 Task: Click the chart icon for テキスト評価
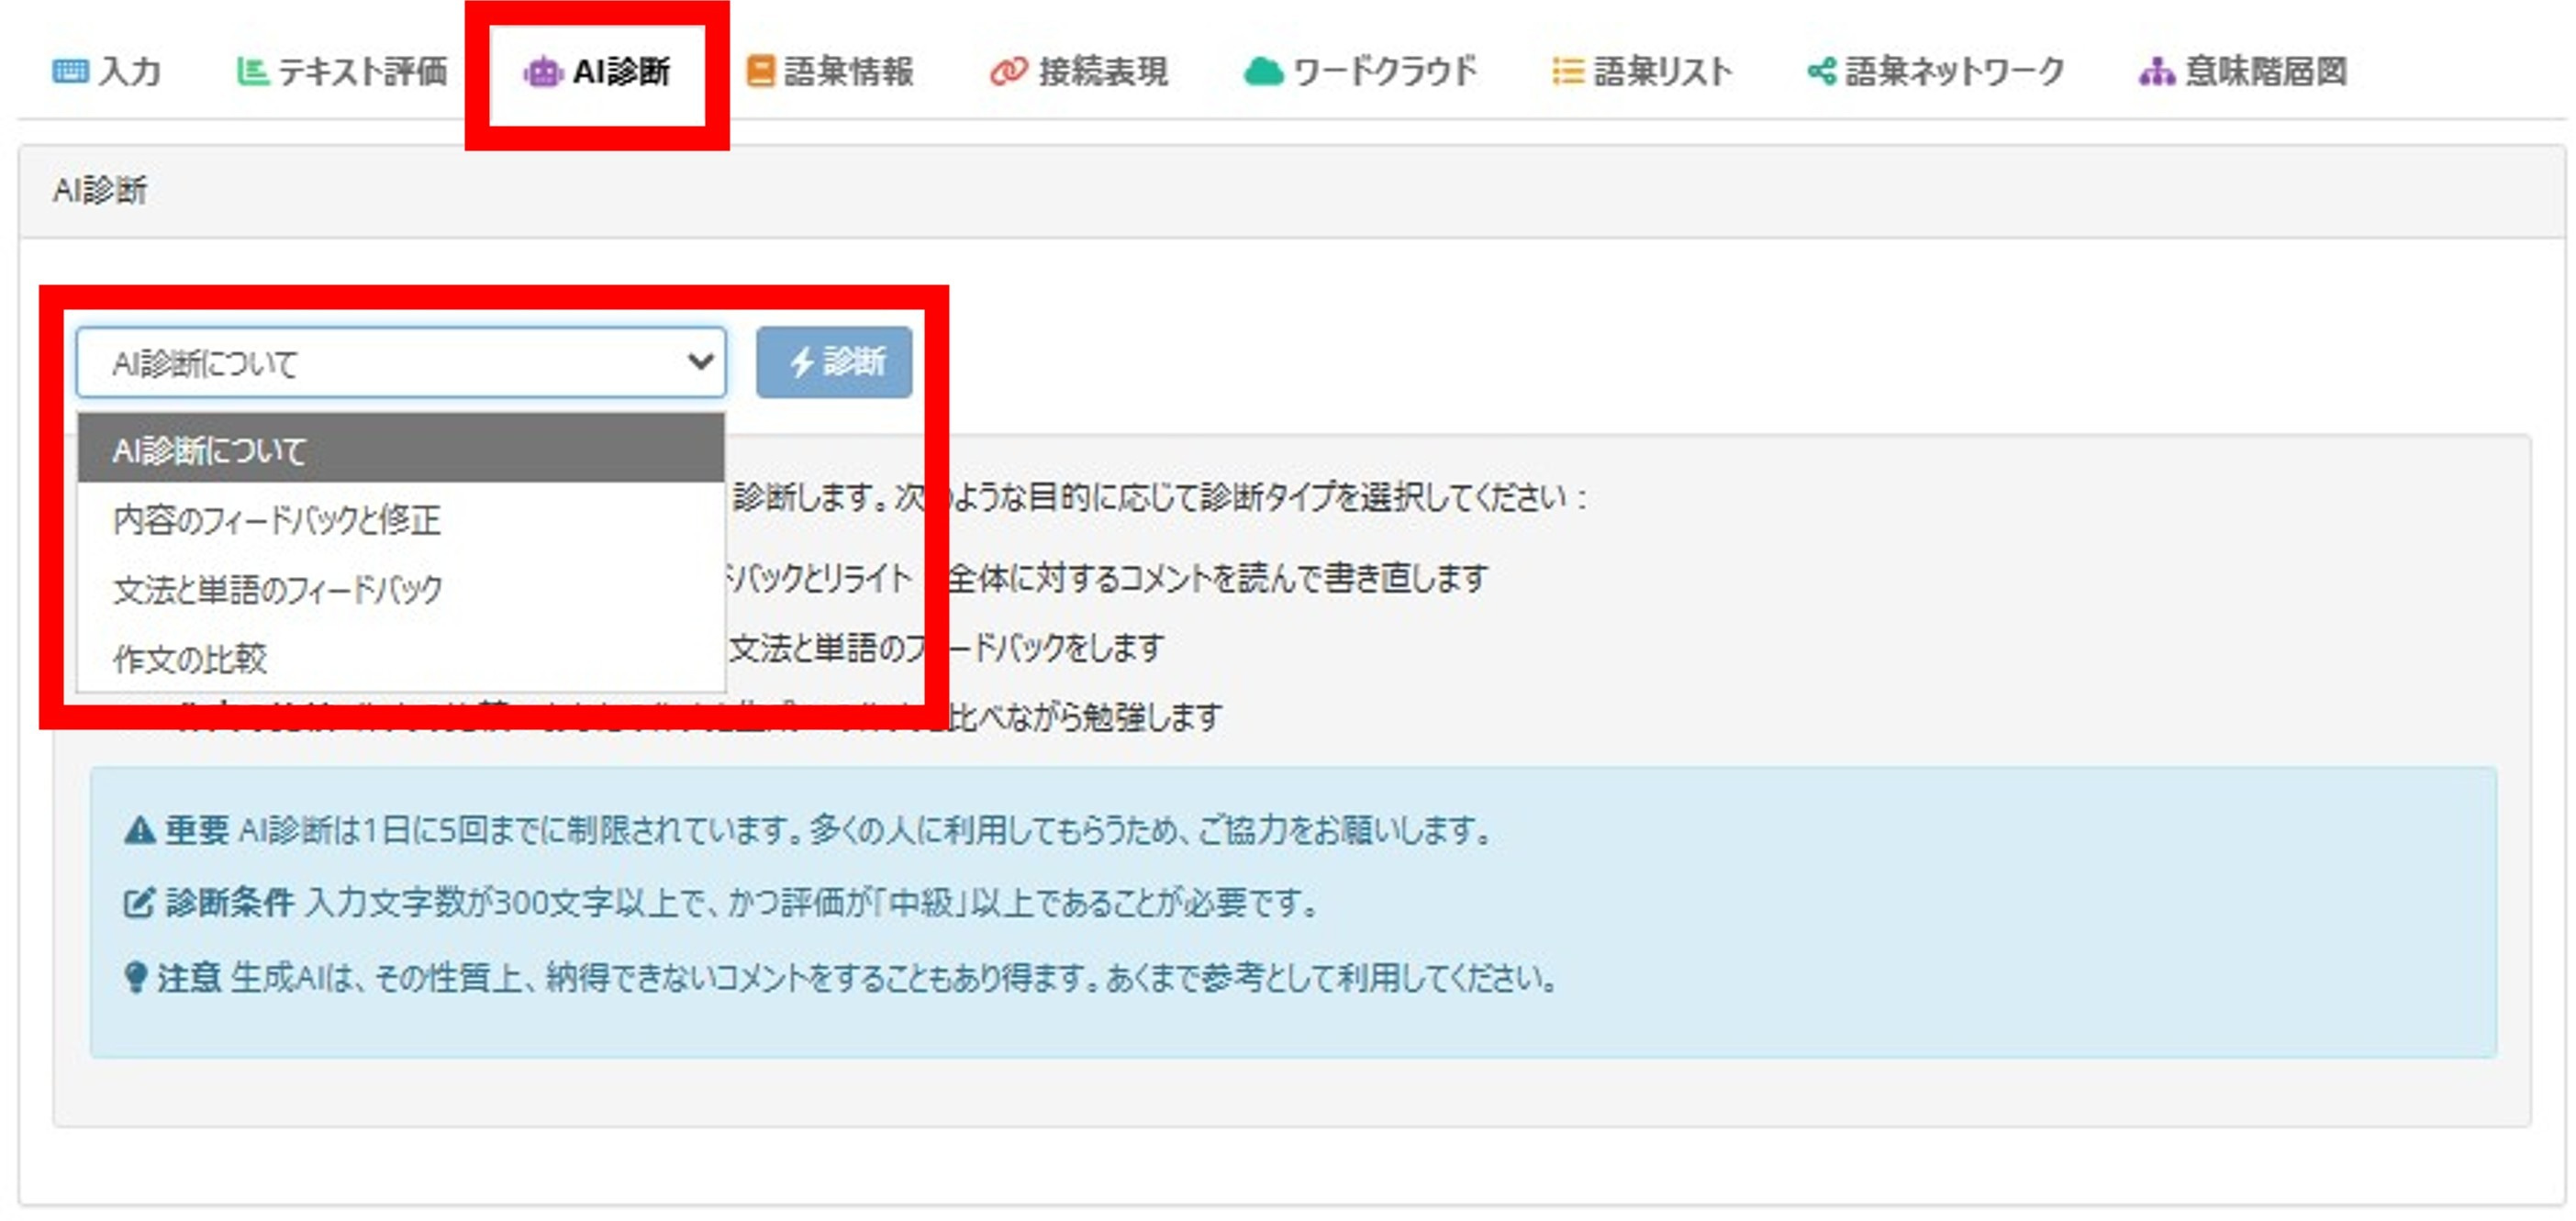click(x=251, y=71)
